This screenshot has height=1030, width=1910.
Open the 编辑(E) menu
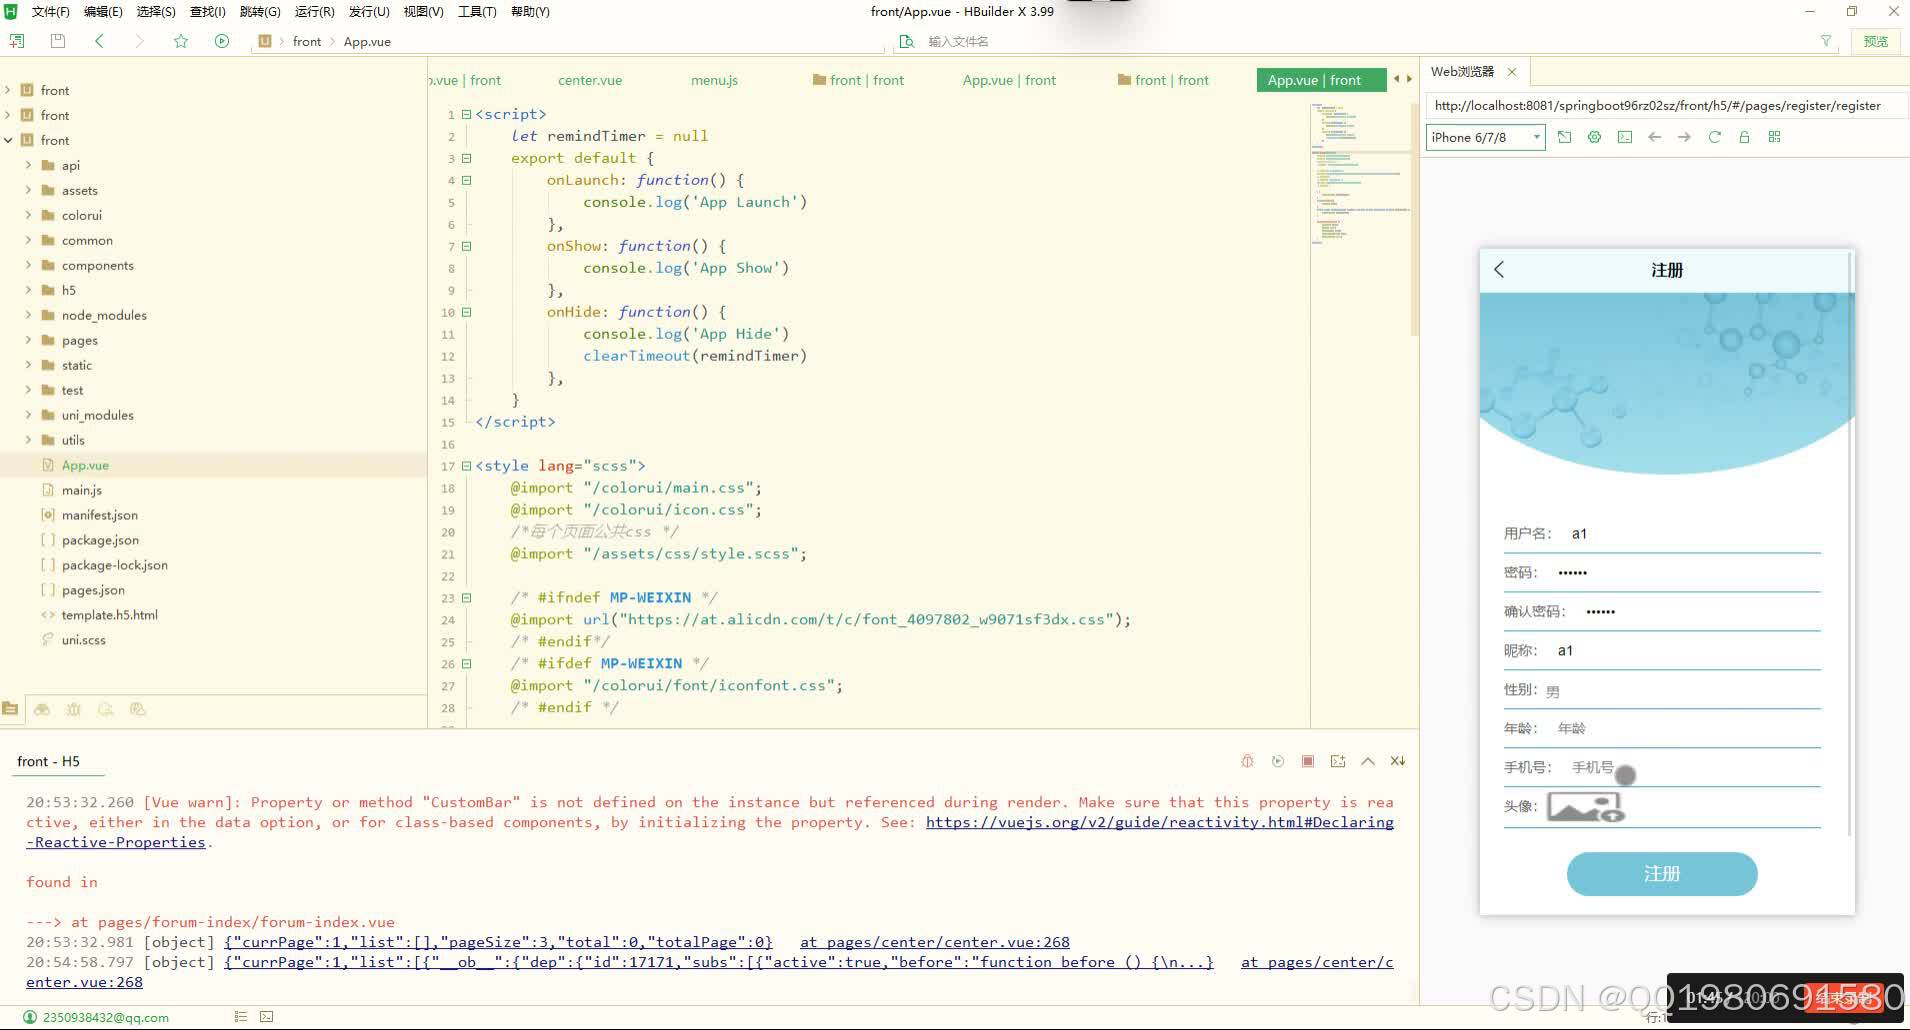(102, 11)
